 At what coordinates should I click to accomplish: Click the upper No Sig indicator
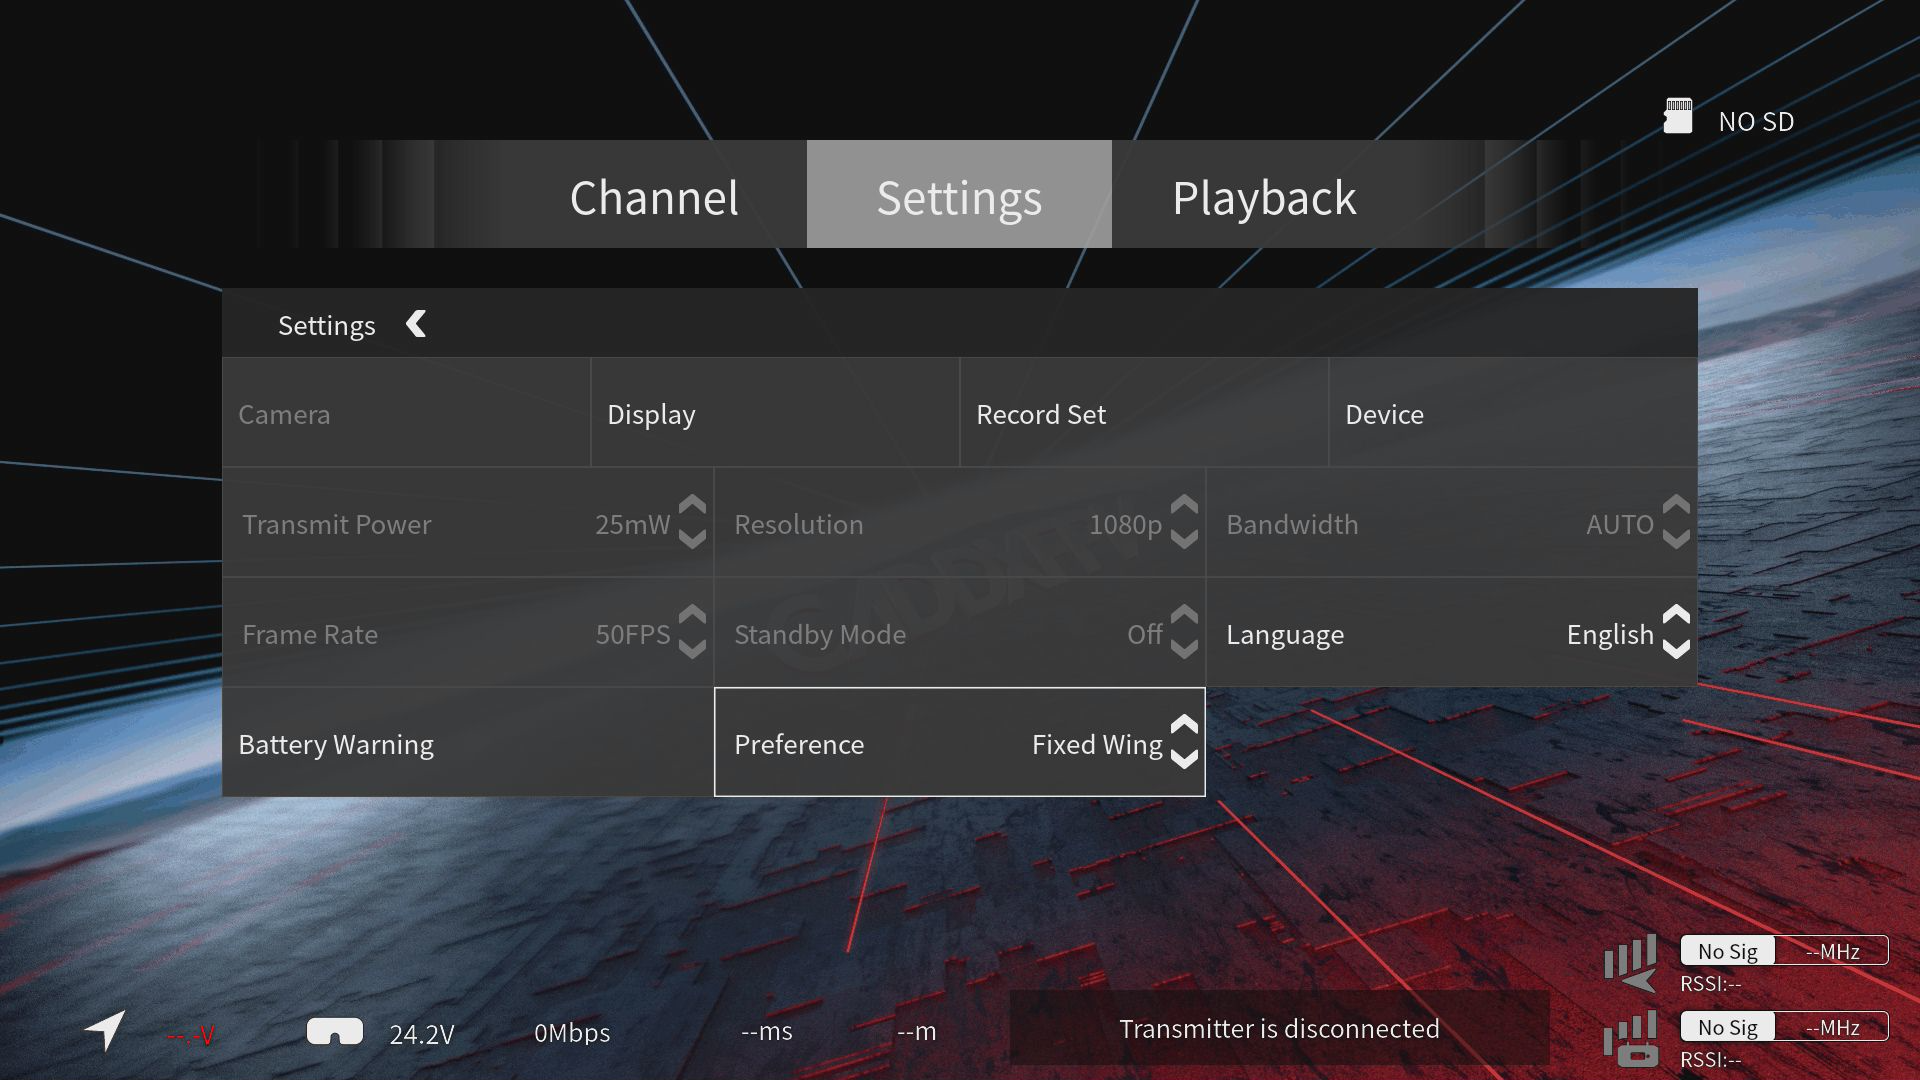coord(1728,951)
